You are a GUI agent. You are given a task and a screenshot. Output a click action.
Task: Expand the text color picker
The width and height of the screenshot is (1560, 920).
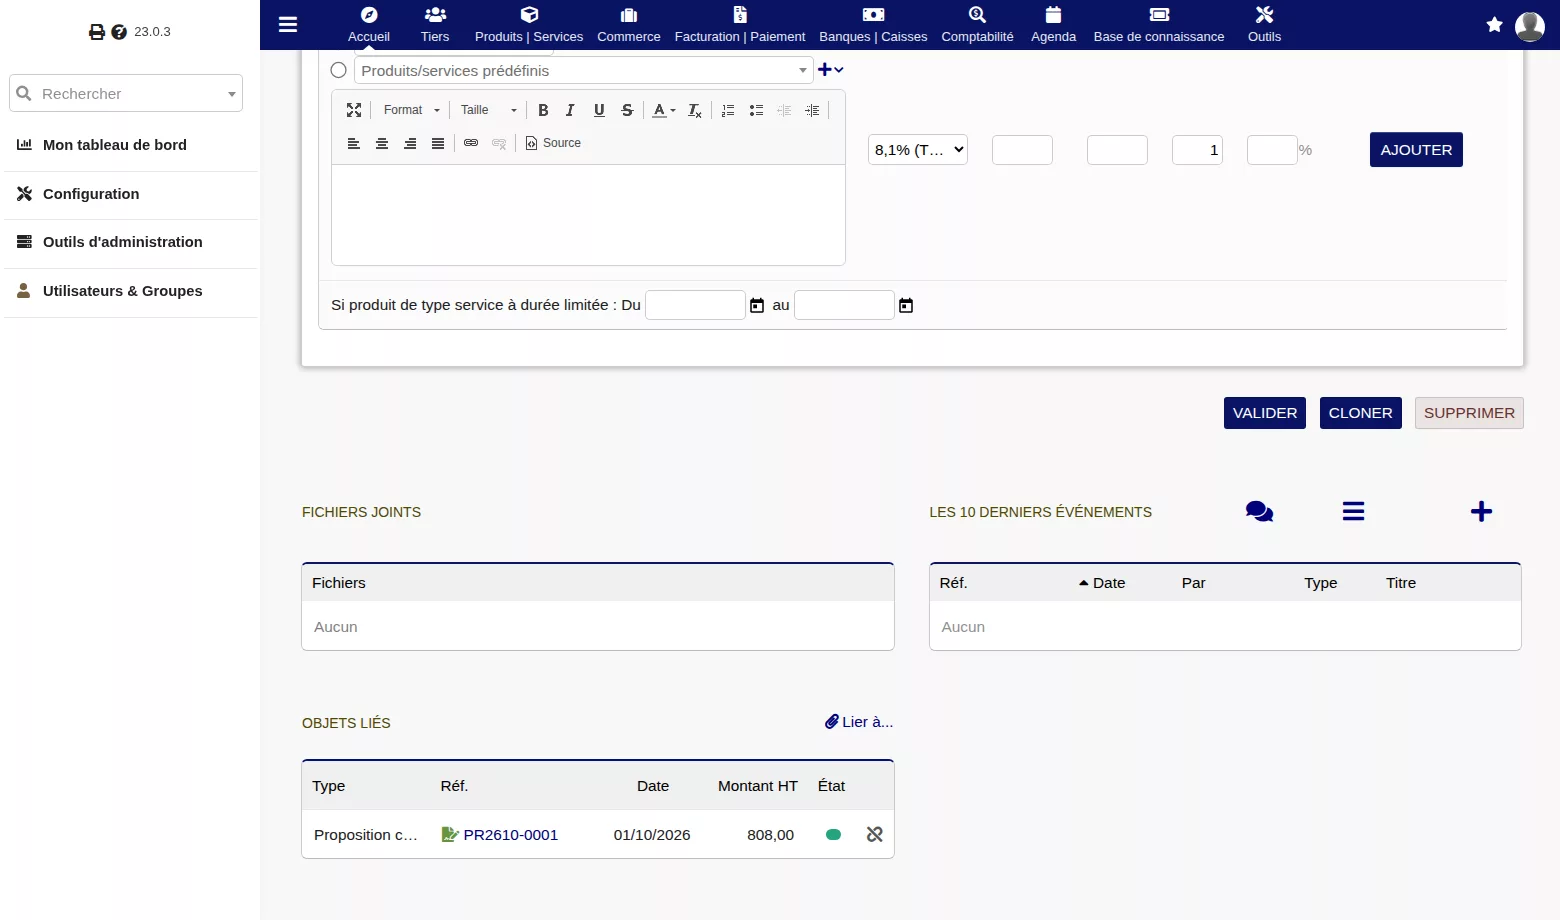coord(664,110)
